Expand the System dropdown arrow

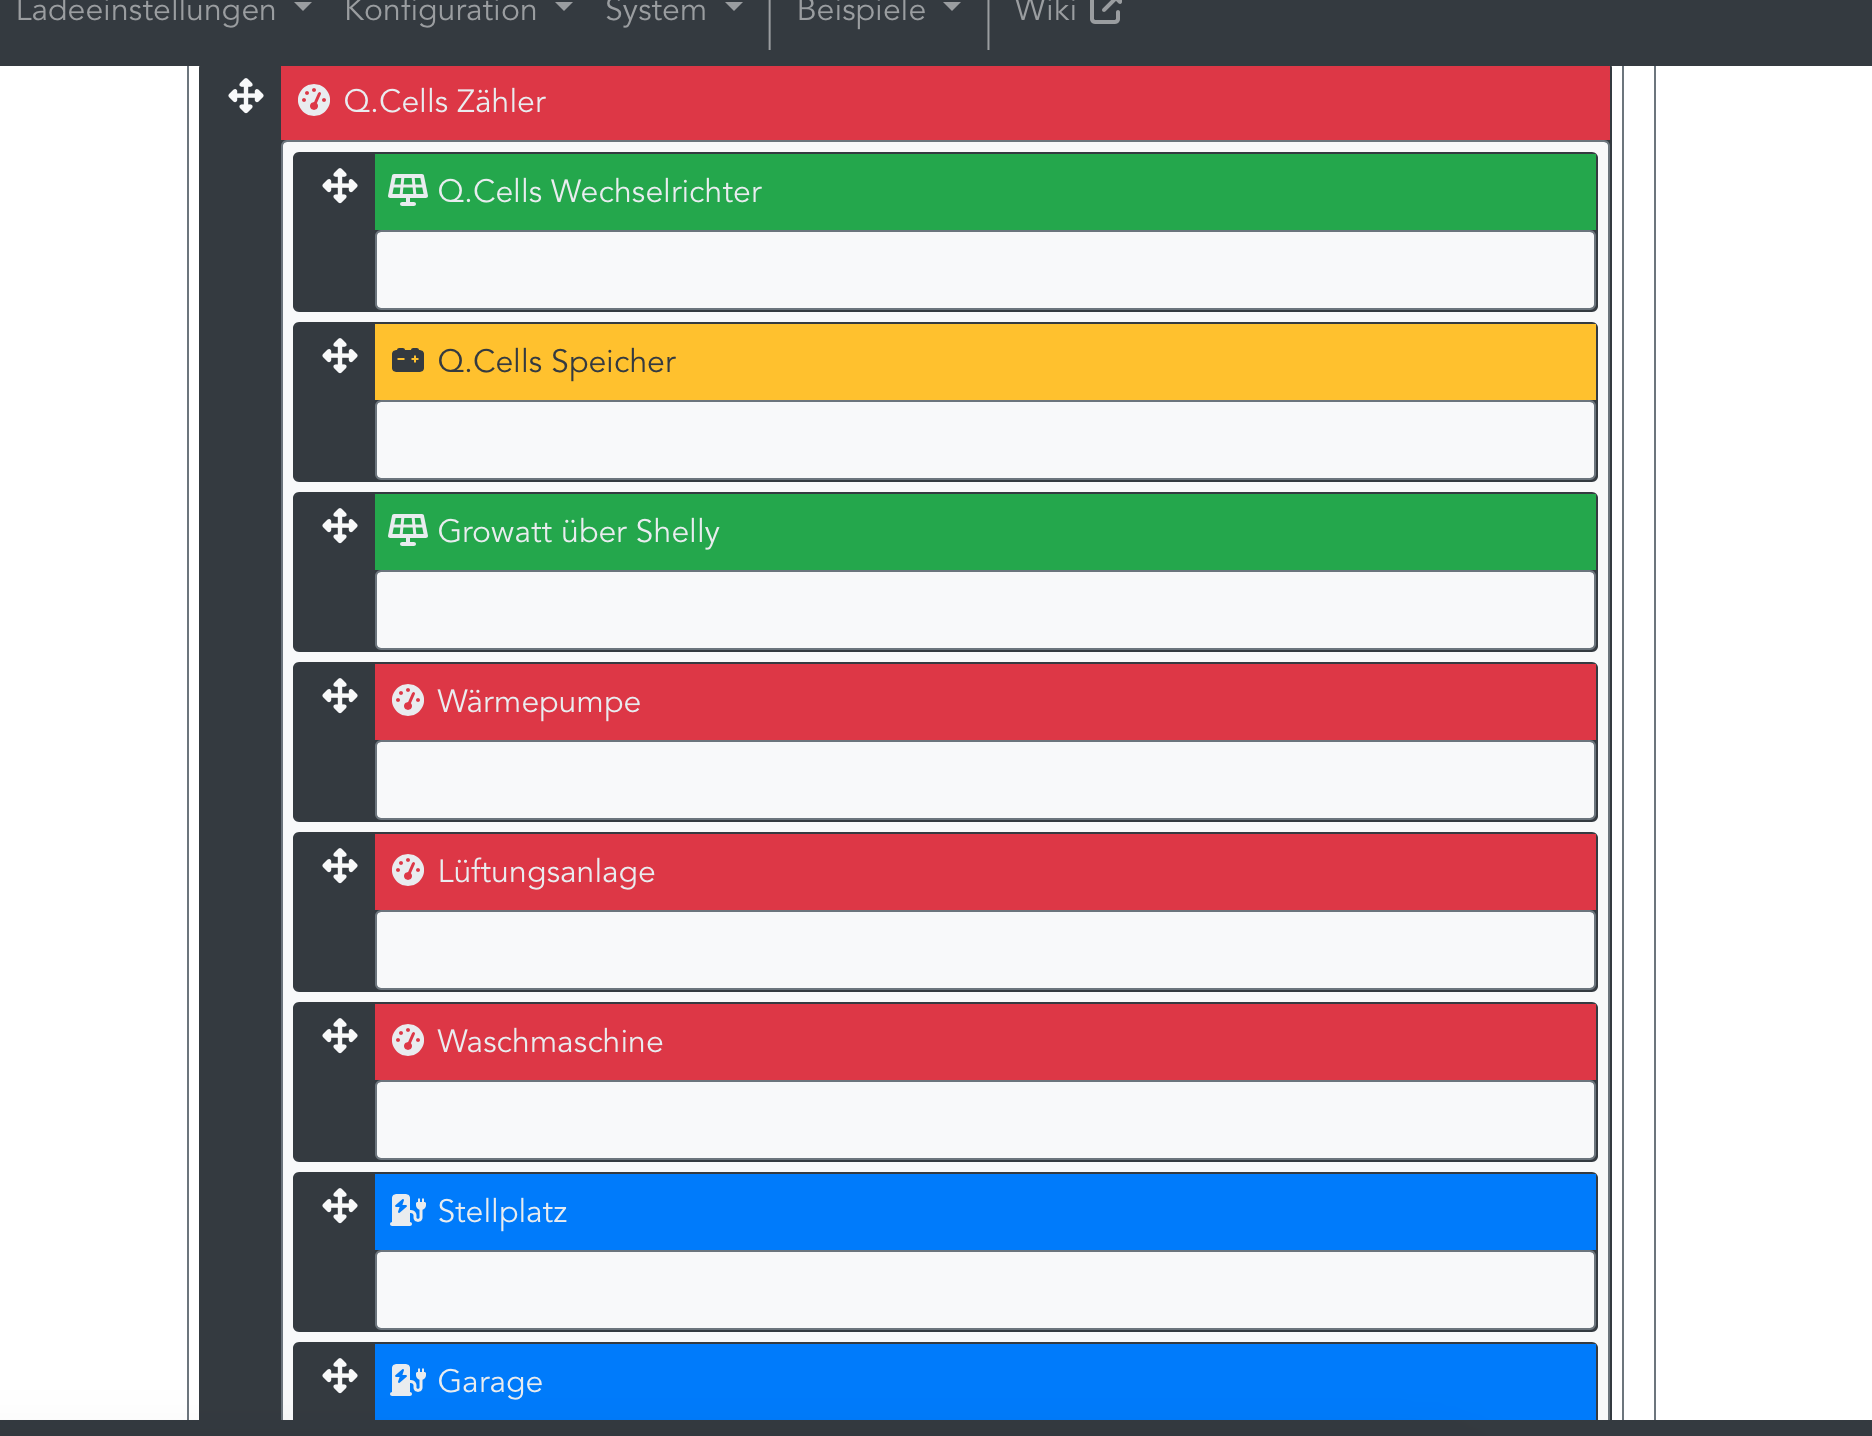(x=734, y=8)
